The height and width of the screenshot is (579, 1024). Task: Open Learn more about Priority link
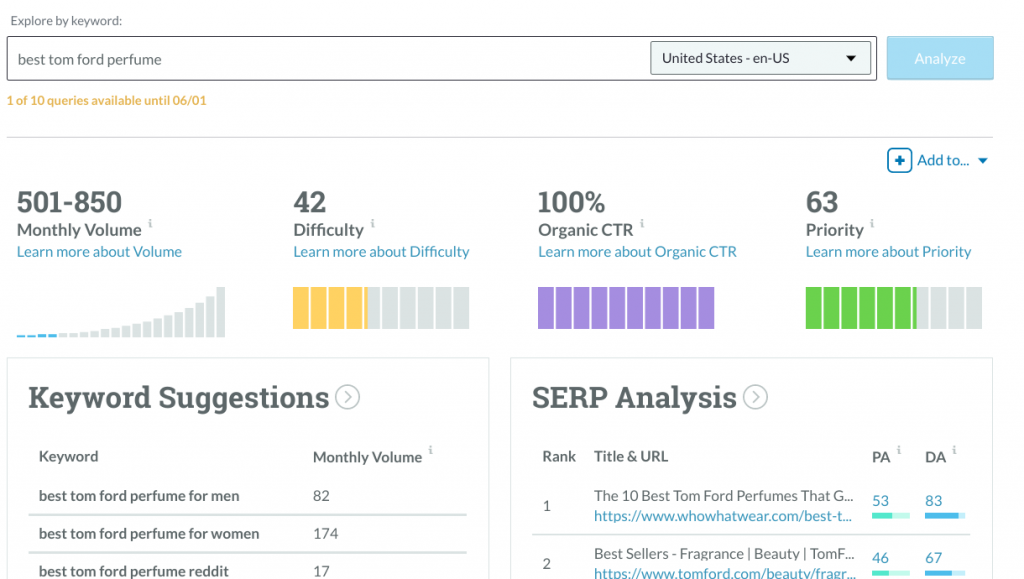point(888,252)
